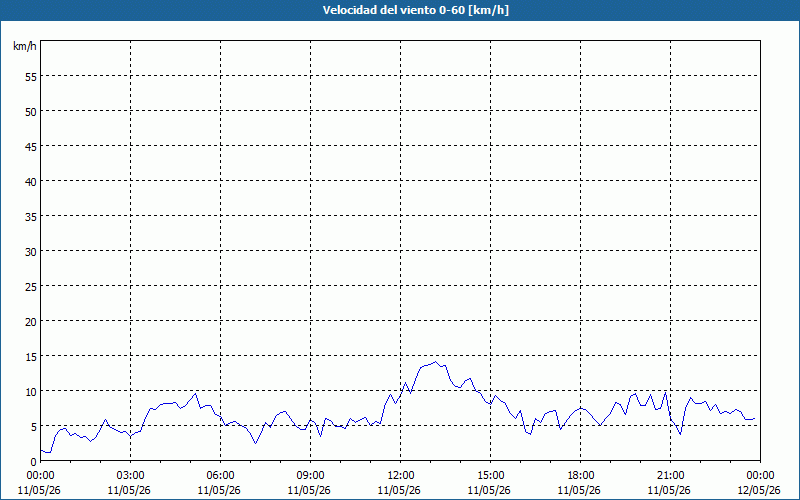Click the 'km/h' axis unit label
The height and width of the screenshot is (500, 800).
tap(24, 46)
